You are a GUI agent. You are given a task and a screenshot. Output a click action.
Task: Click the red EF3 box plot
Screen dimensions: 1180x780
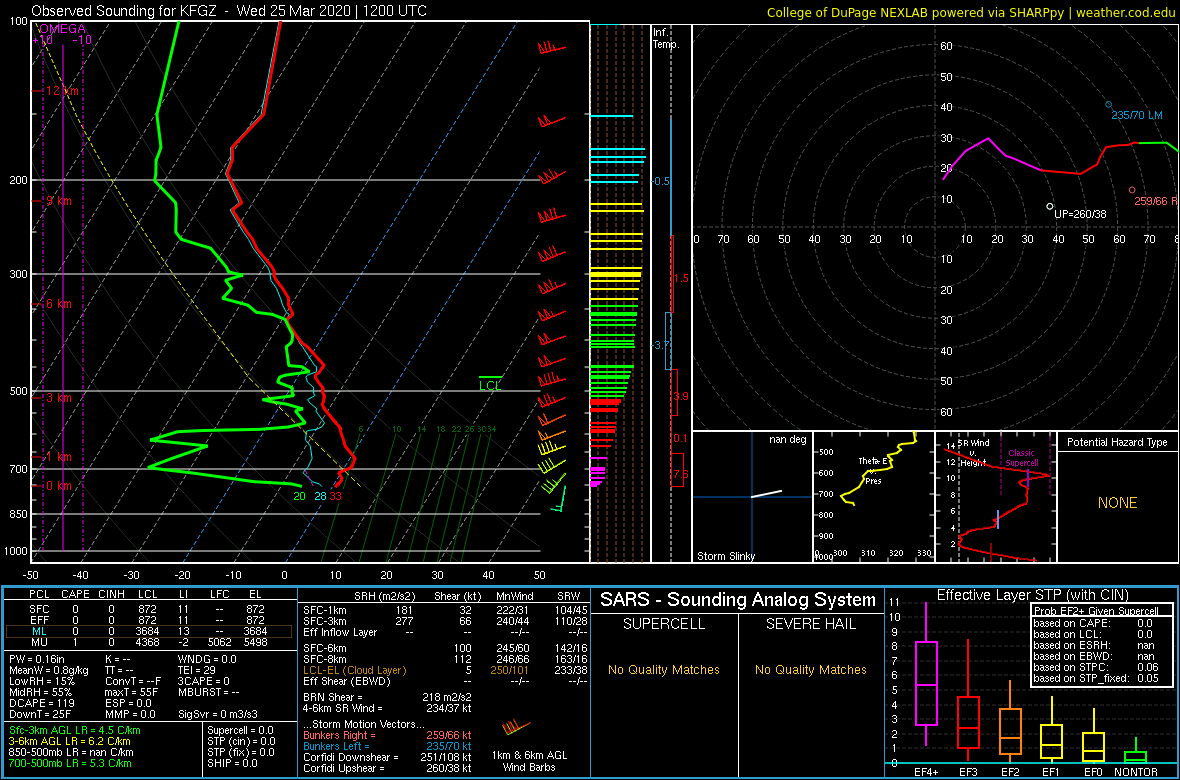coord(968,701)
